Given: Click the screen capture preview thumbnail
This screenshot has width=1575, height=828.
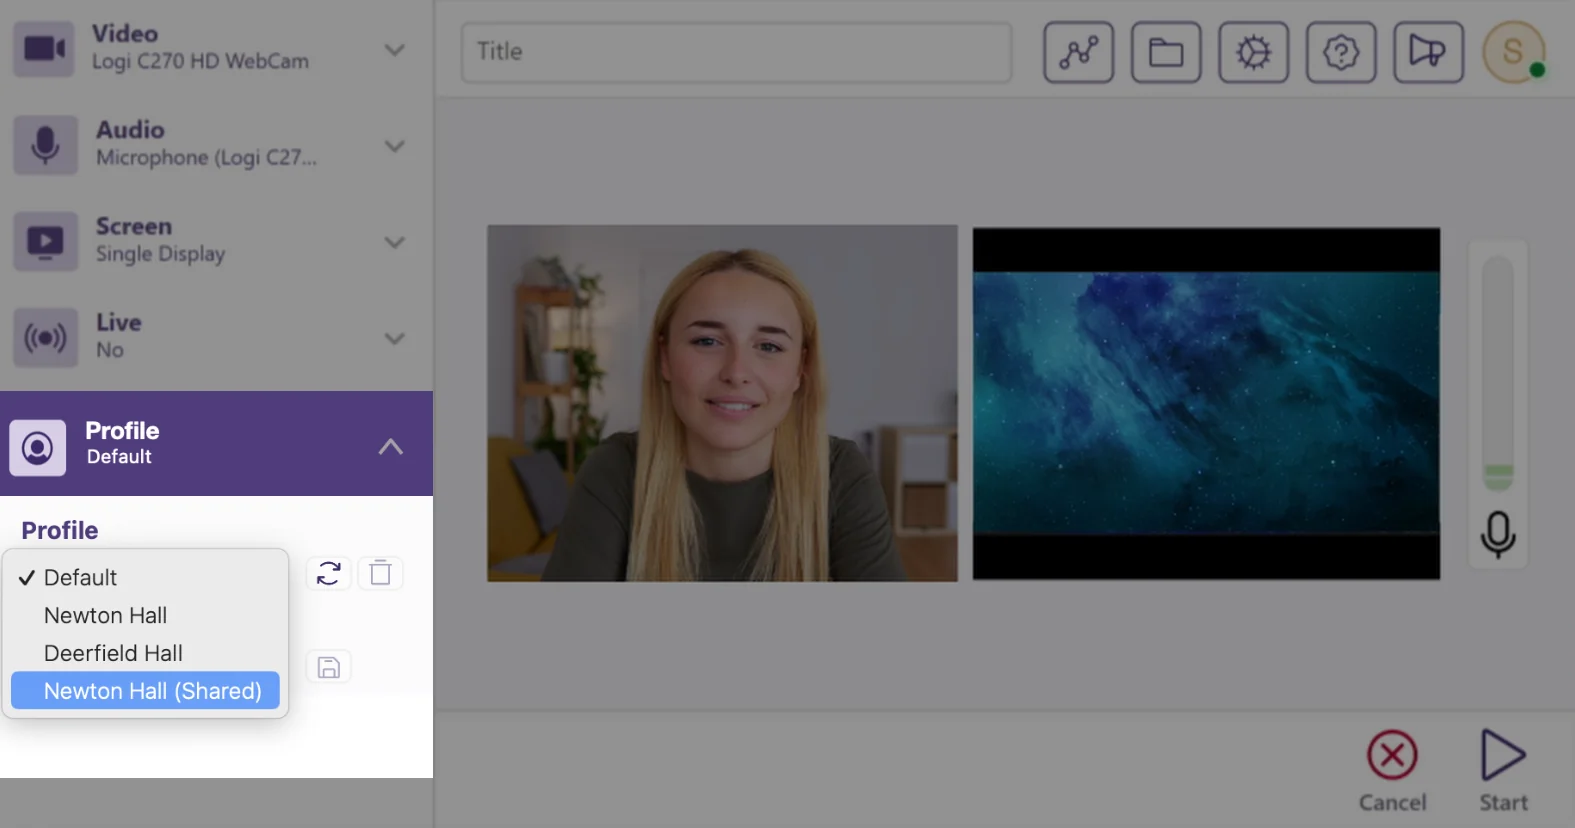Looking at the screenshot, I should (1206, 403).
